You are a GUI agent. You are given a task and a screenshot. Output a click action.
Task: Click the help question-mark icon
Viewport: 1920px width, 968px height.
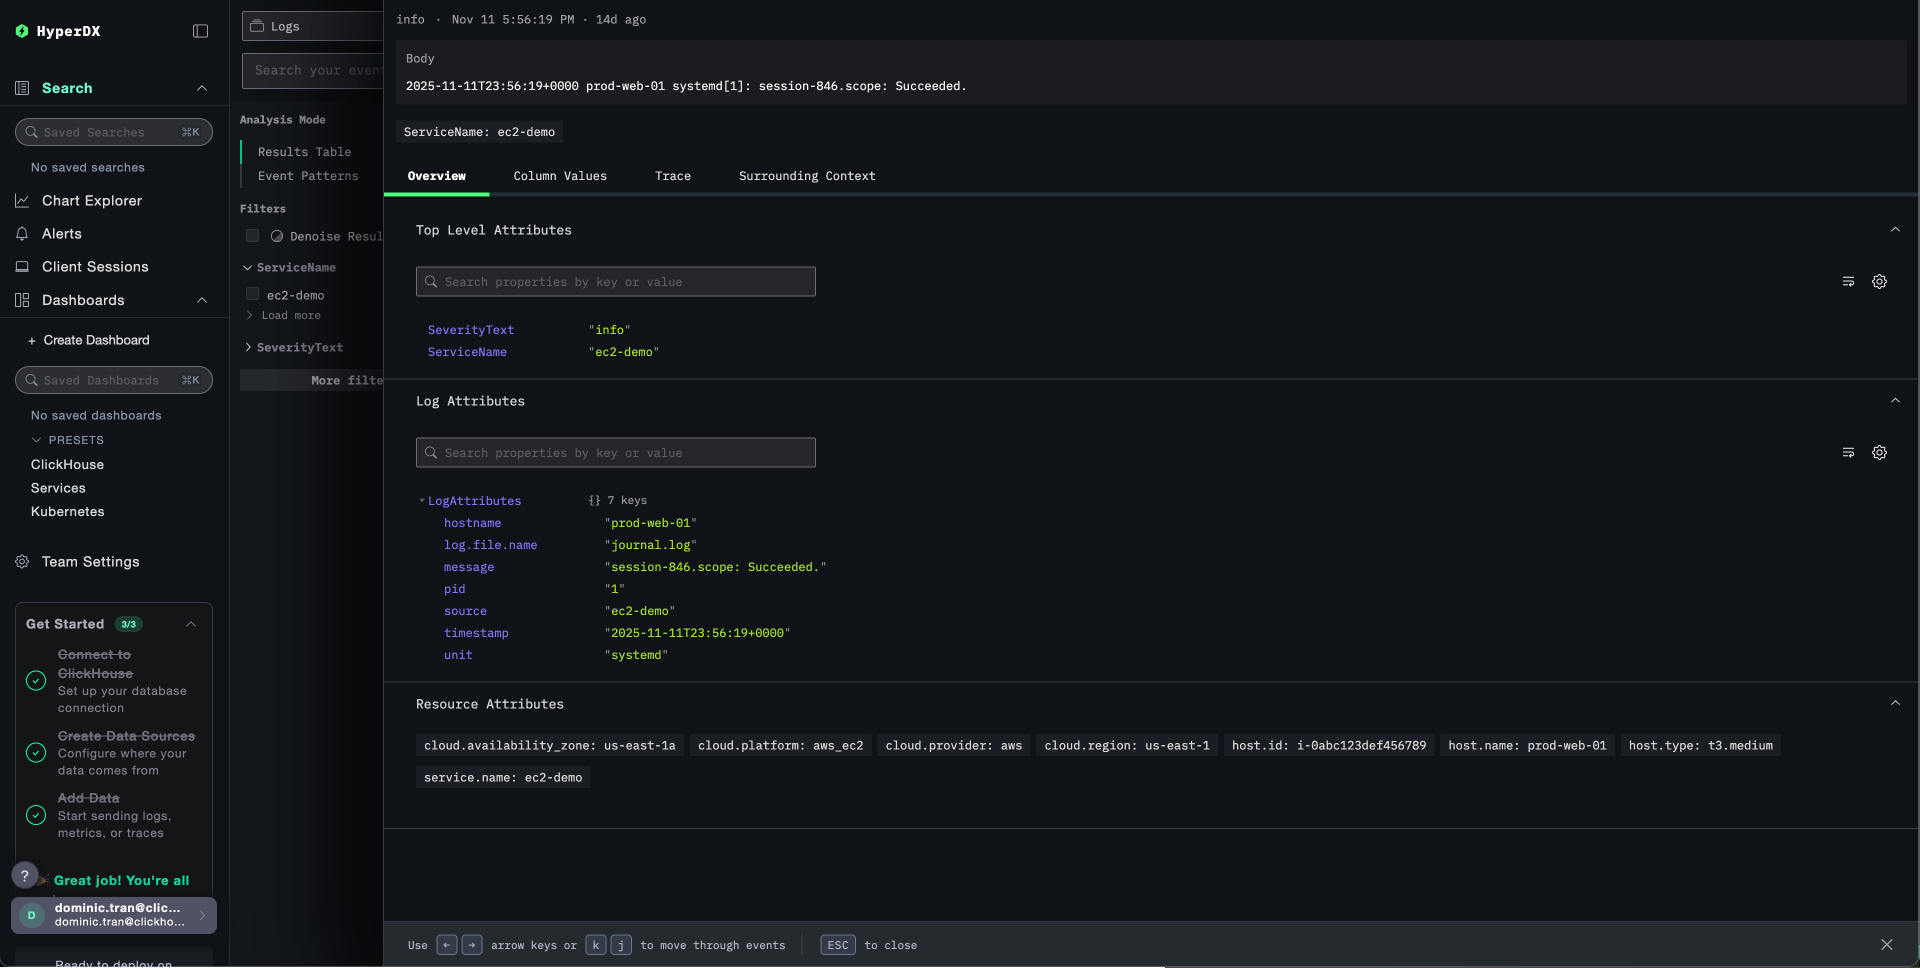[x=24, y=876]
